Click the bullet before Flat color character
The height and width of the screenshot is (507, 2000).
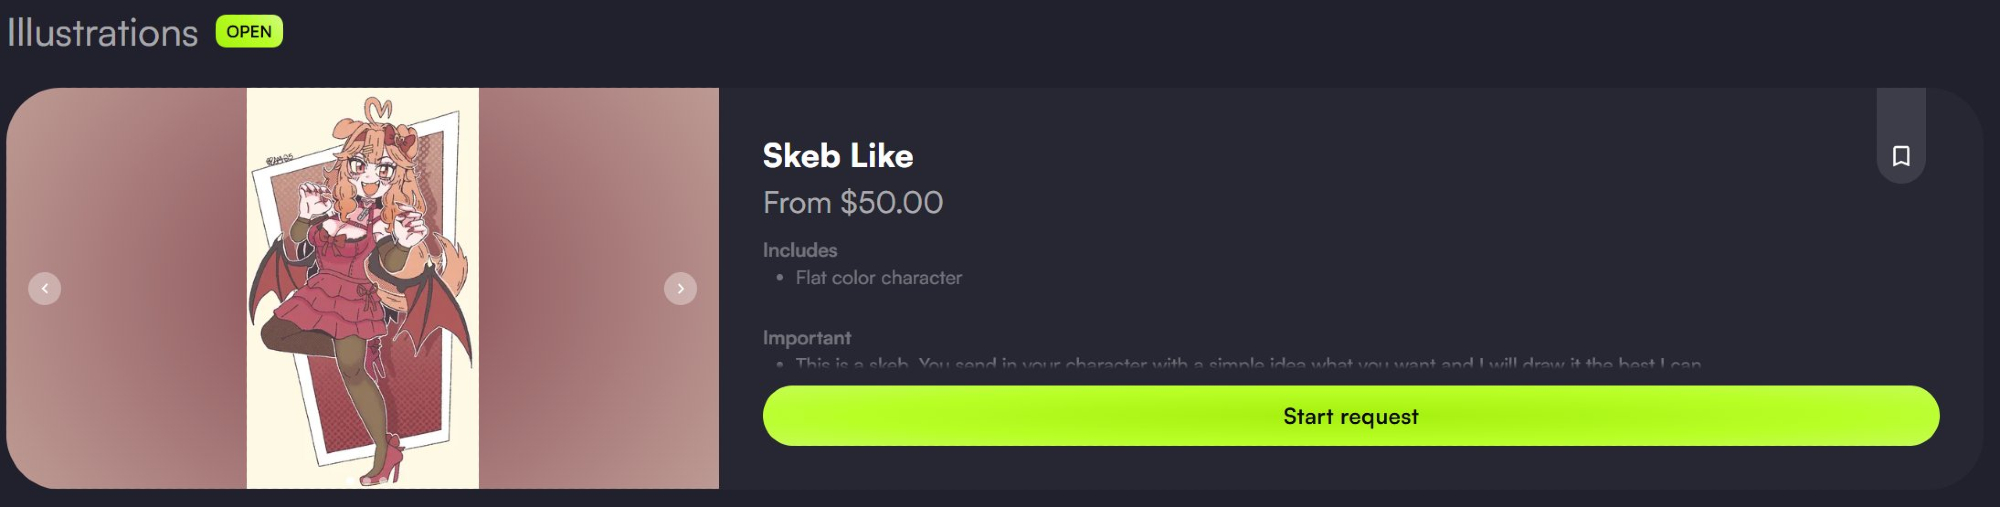779,278
